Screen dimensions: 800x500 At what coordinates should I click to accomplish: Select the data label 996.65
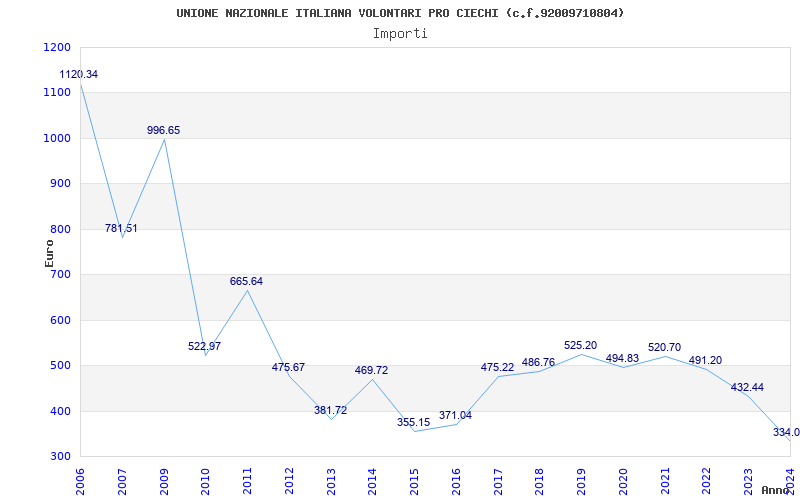pos(163,130)
